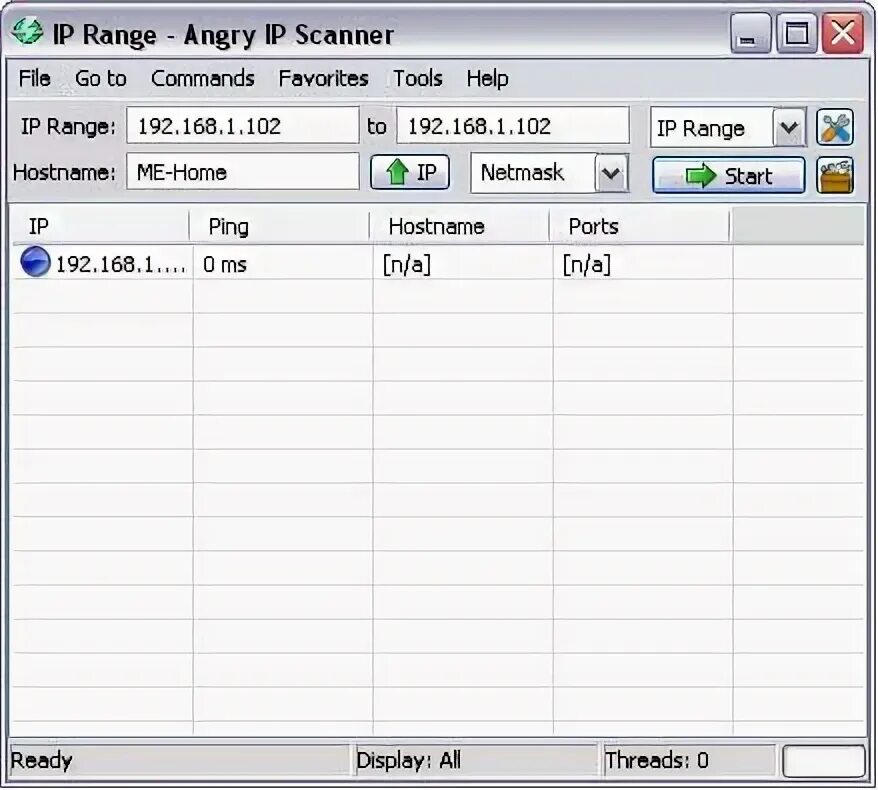This screenshot has height=790, width=878.
Task: Click the ending IP address field
Action: (x=513, y=125)
